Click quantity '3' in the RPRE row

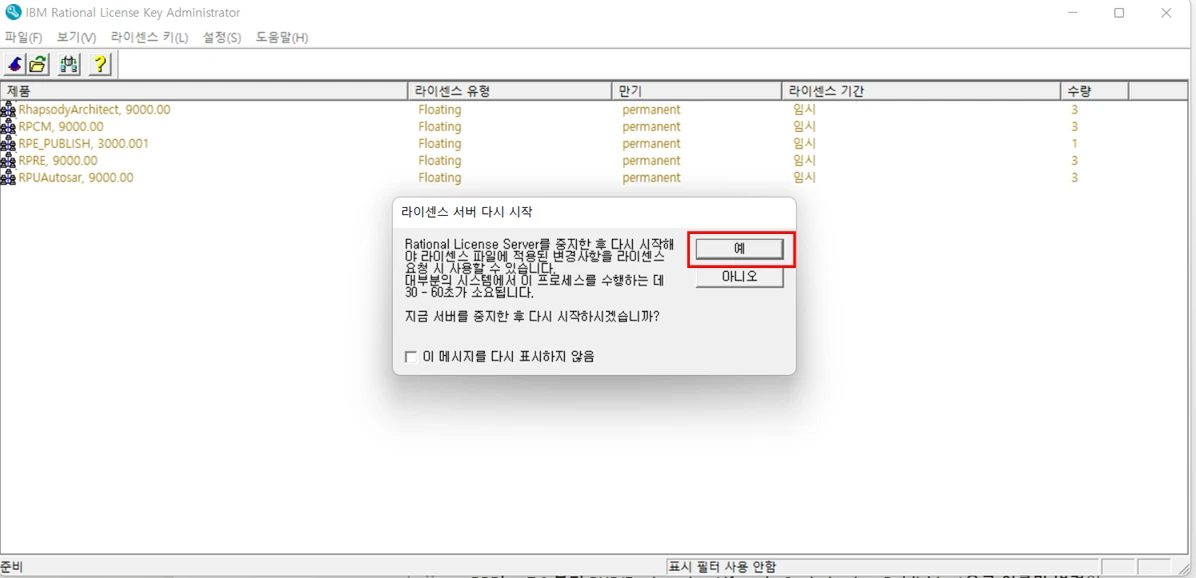pos(1074,160)
